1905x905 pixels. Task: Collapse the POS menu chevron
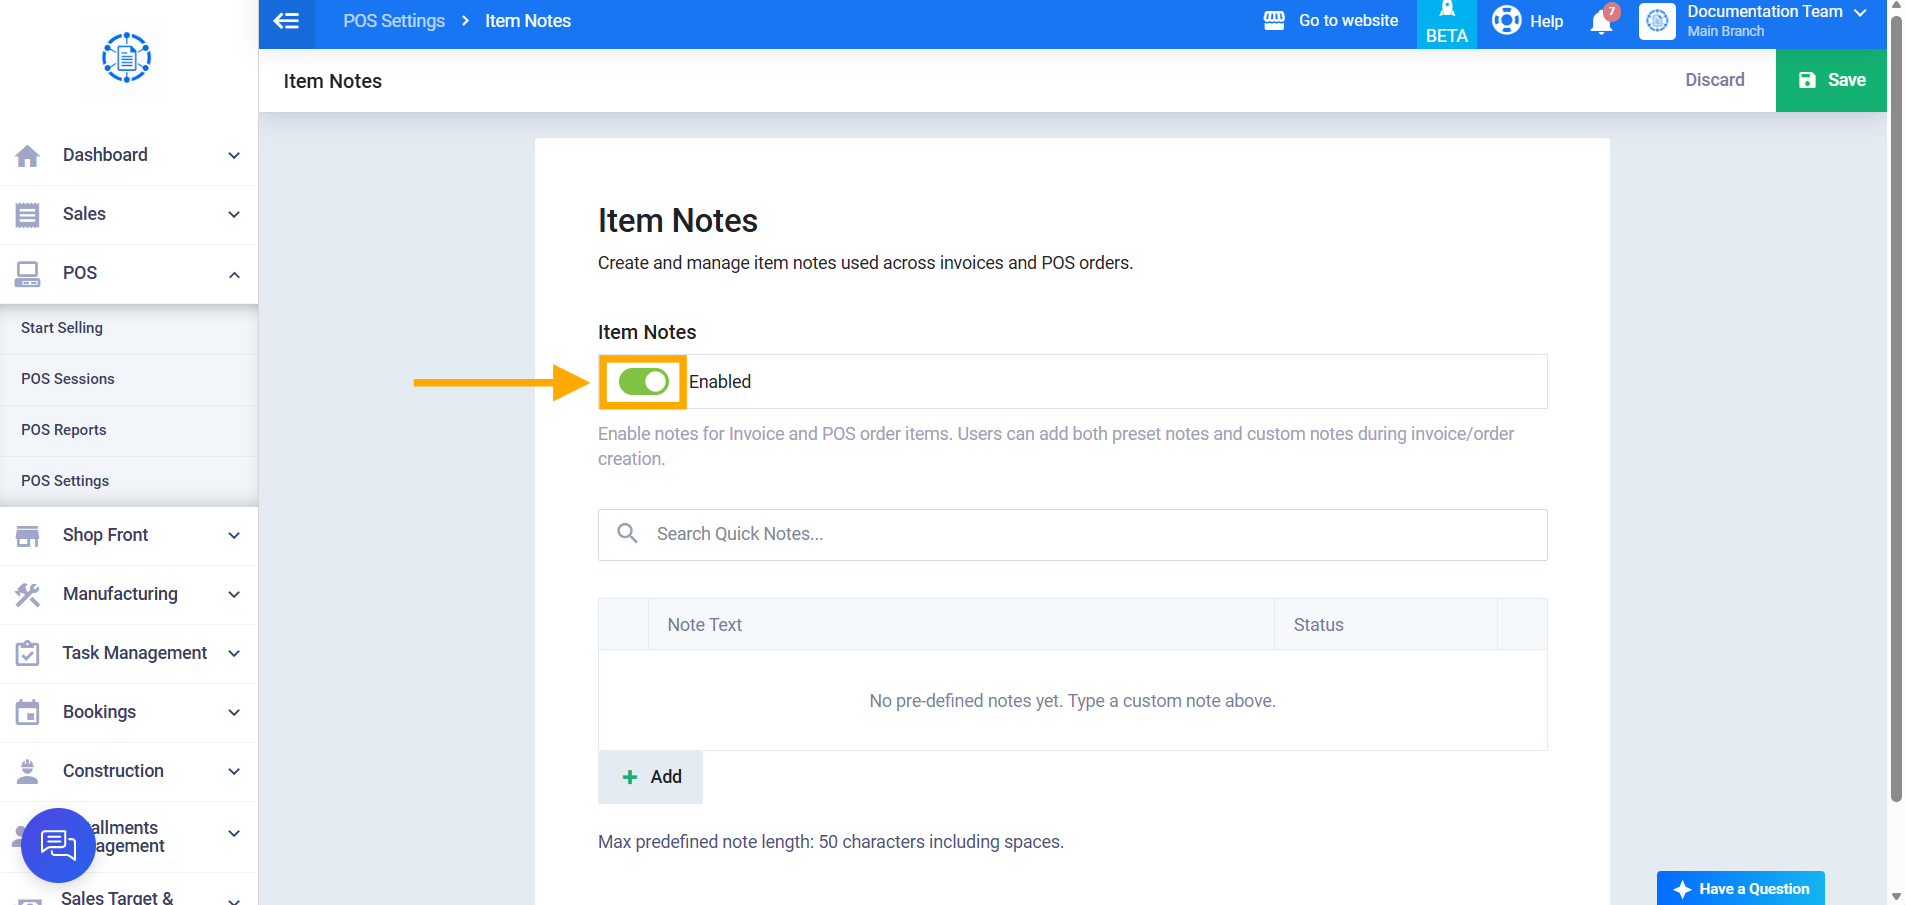click(x=234, y=274)
